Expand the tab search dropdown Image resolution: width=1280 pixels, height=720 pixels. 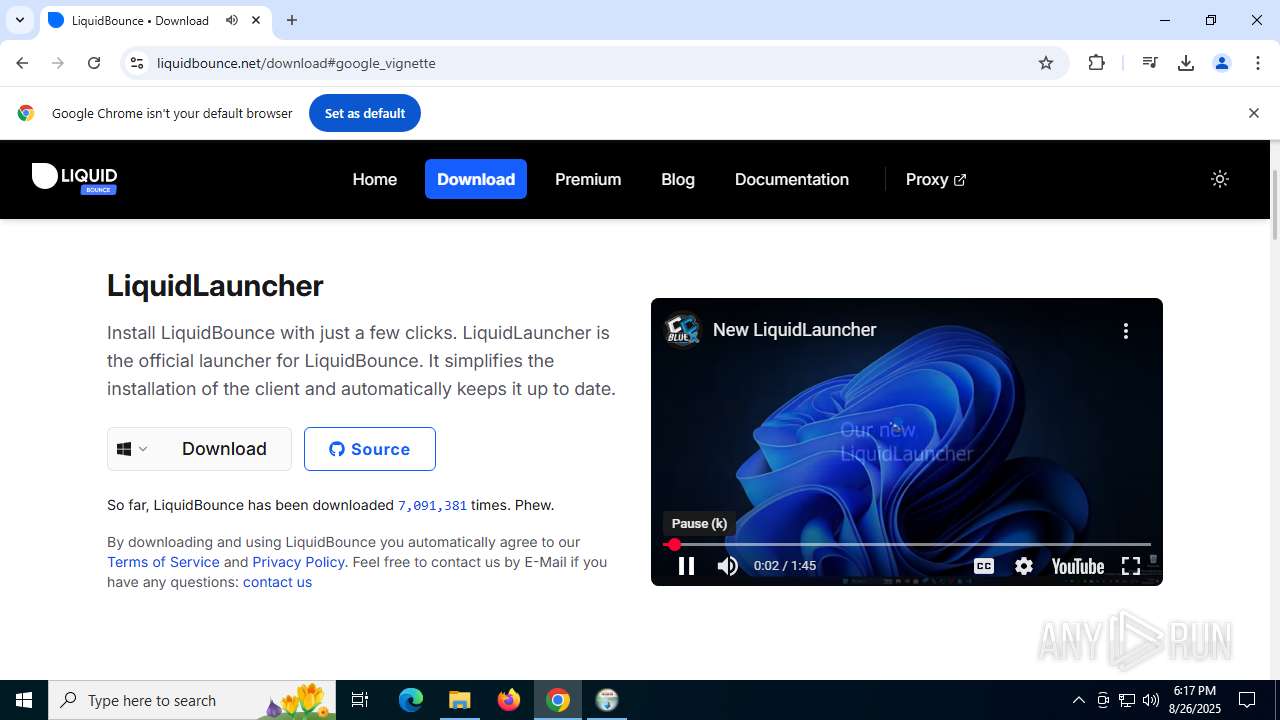point(19,20)
